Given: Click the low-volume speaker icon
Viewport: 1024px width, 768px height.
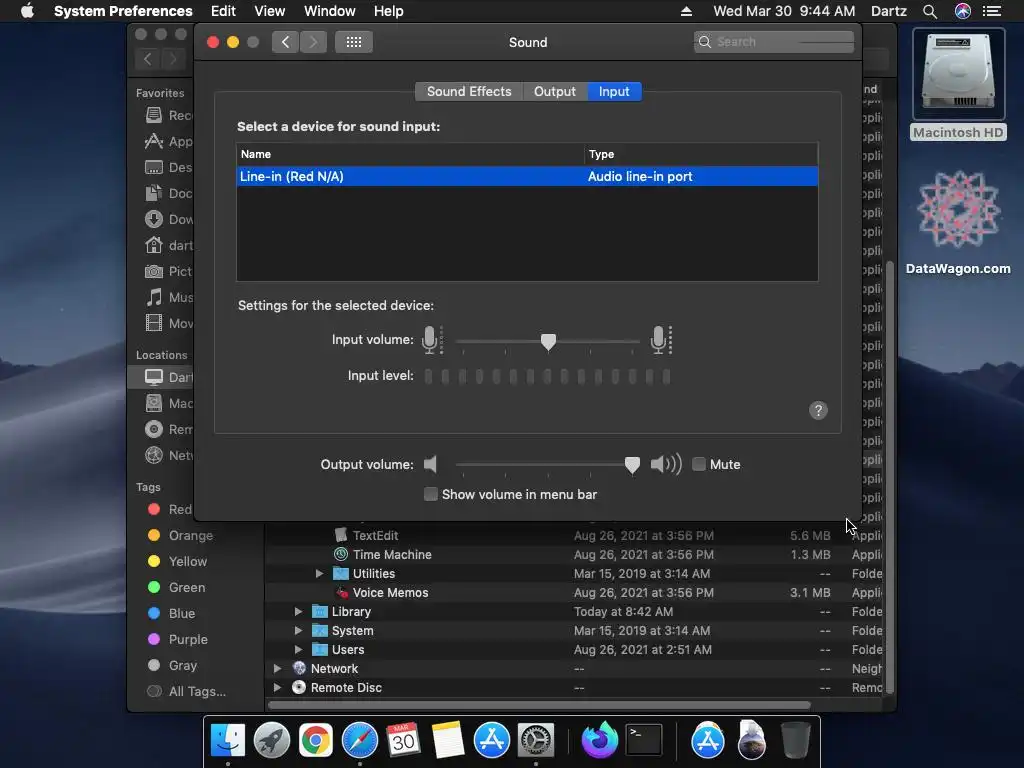Looking at the screenshot, I should click(x=430, y=464).
